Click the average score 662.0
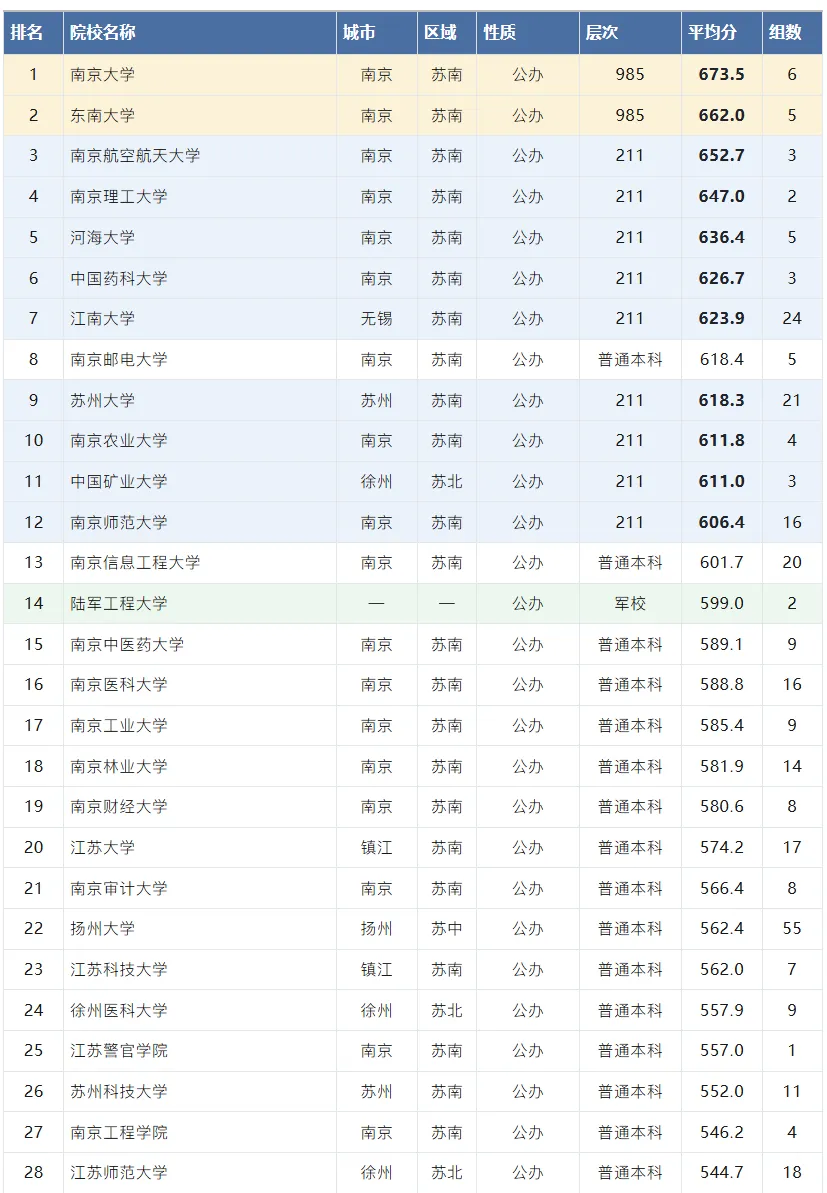 [721, 115]
